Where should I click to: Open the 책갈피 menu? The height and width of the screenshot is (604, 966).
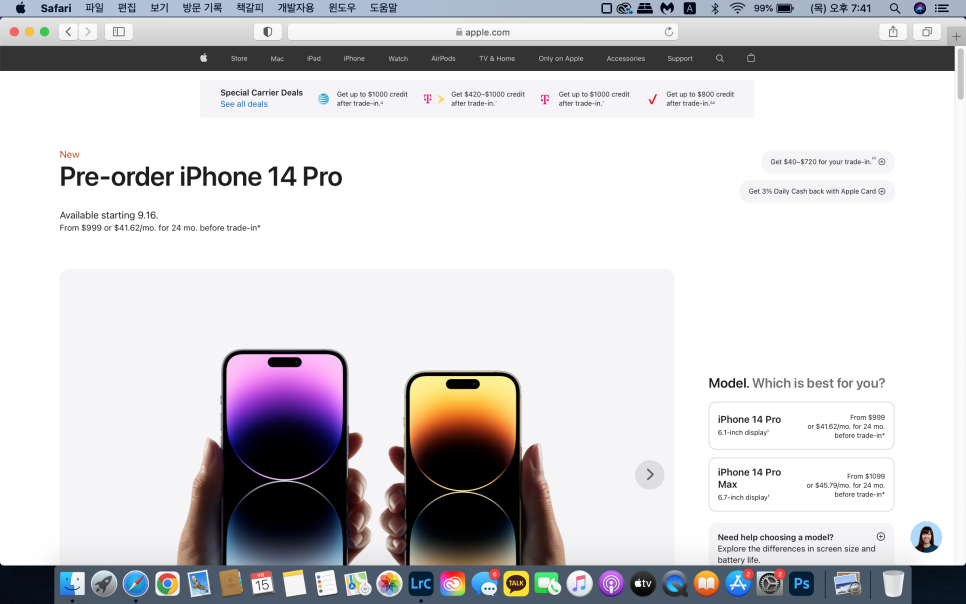coord(250,8)
